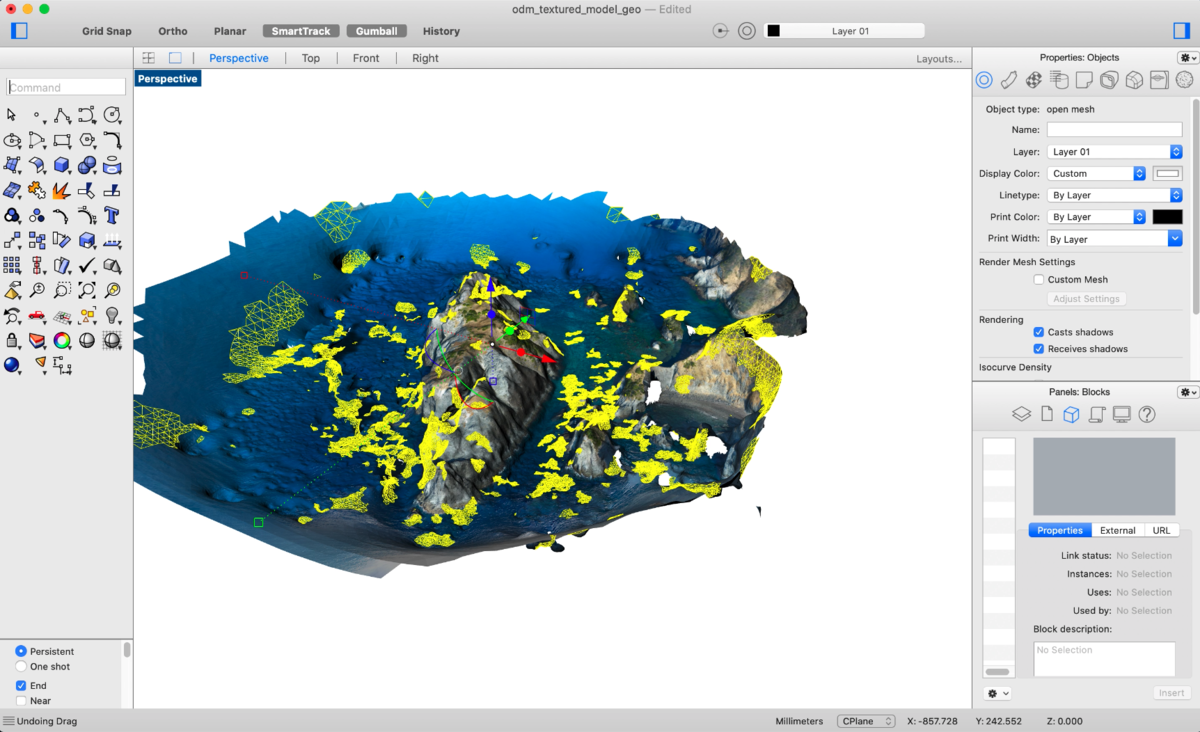Enable the Custom Mesh checkbox
Image resolution: width=1200 pixels, height=732 pixels.
coord(1039,280)
